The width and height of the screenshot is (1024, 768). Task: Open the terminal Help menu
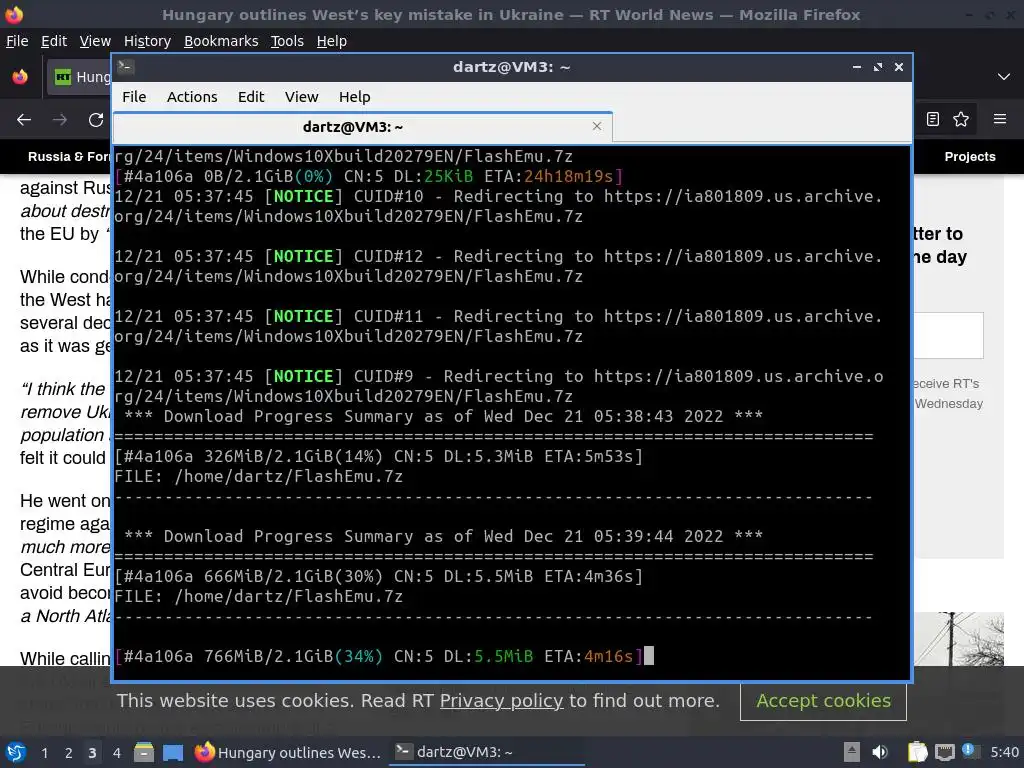[354, 97]
